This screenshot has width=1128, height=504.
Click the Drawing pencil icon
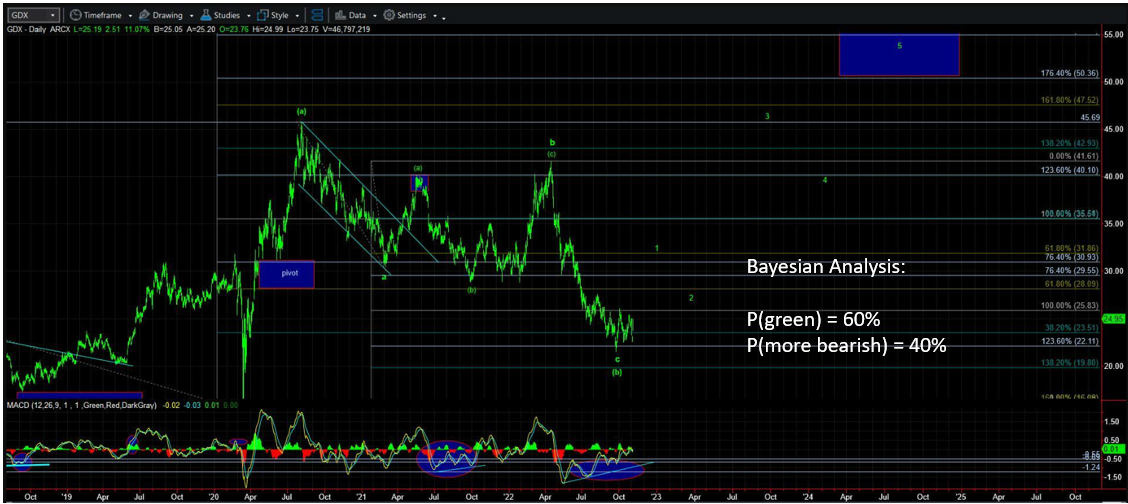click(x=143, y=15)
